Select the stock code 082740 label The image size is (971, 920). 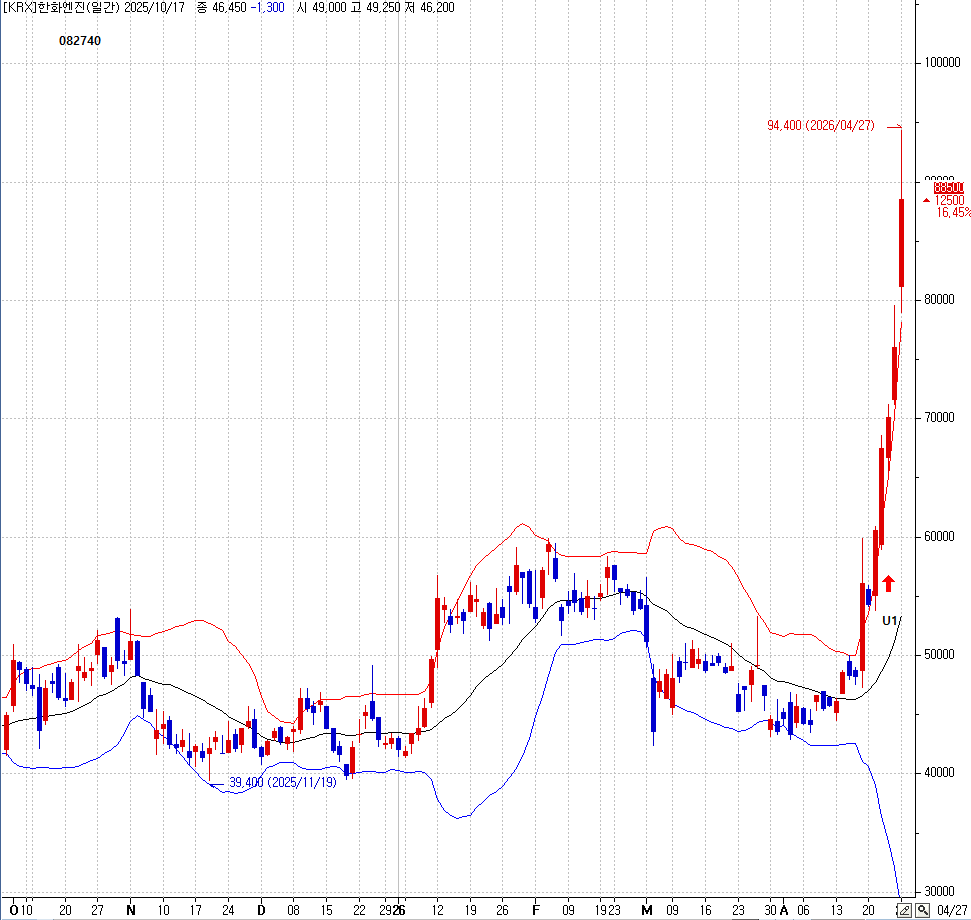click(x=80, y=41)
